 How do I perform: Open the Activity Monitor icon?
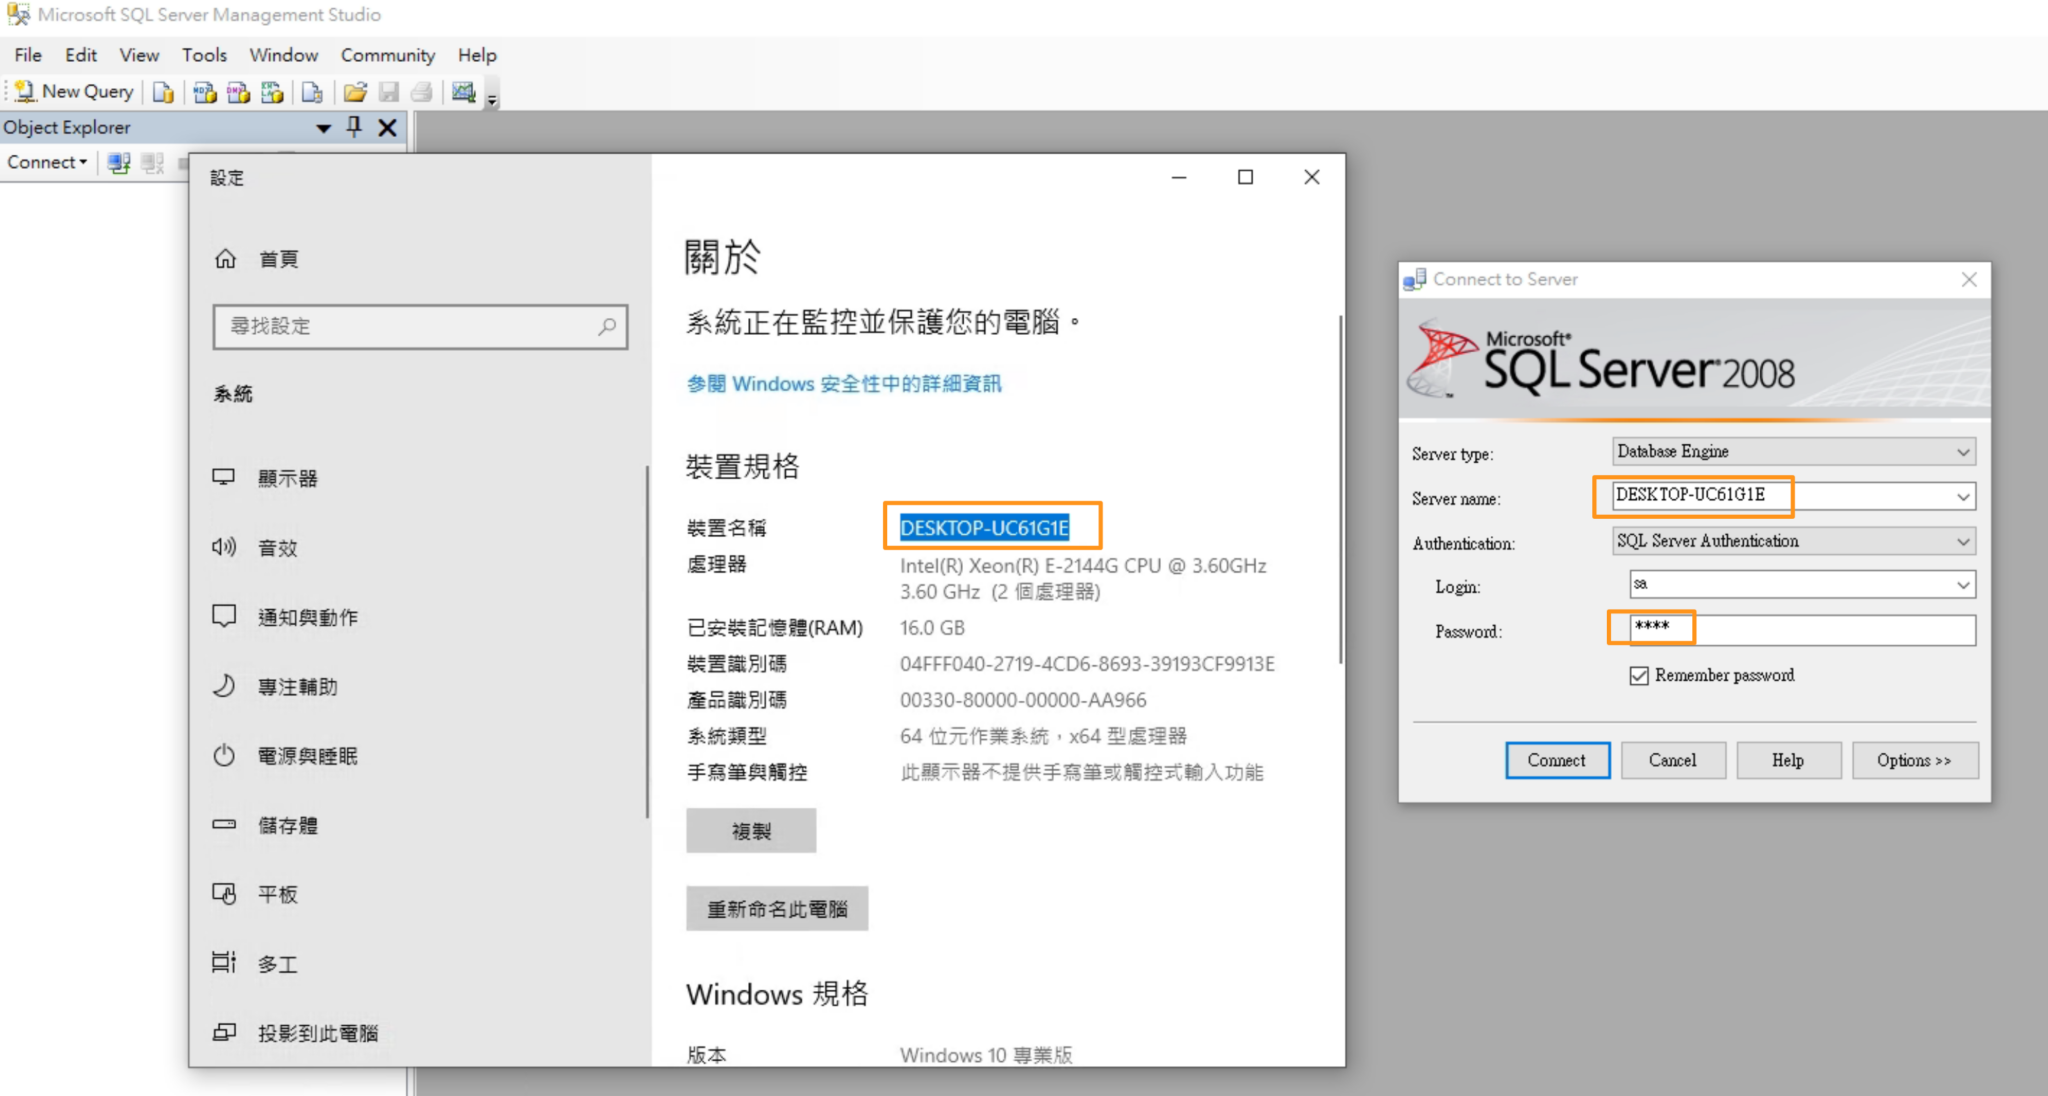click(463, 92)
